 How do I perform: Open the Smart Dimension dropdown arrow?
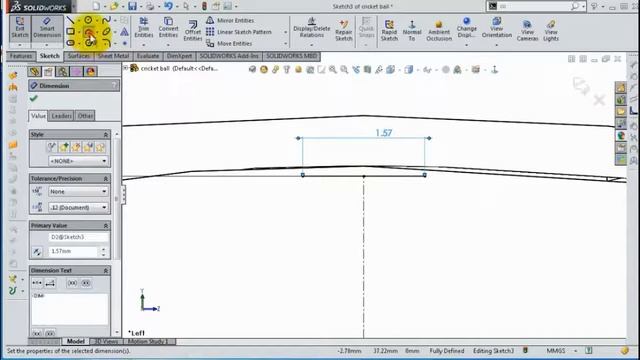point(47,45)
